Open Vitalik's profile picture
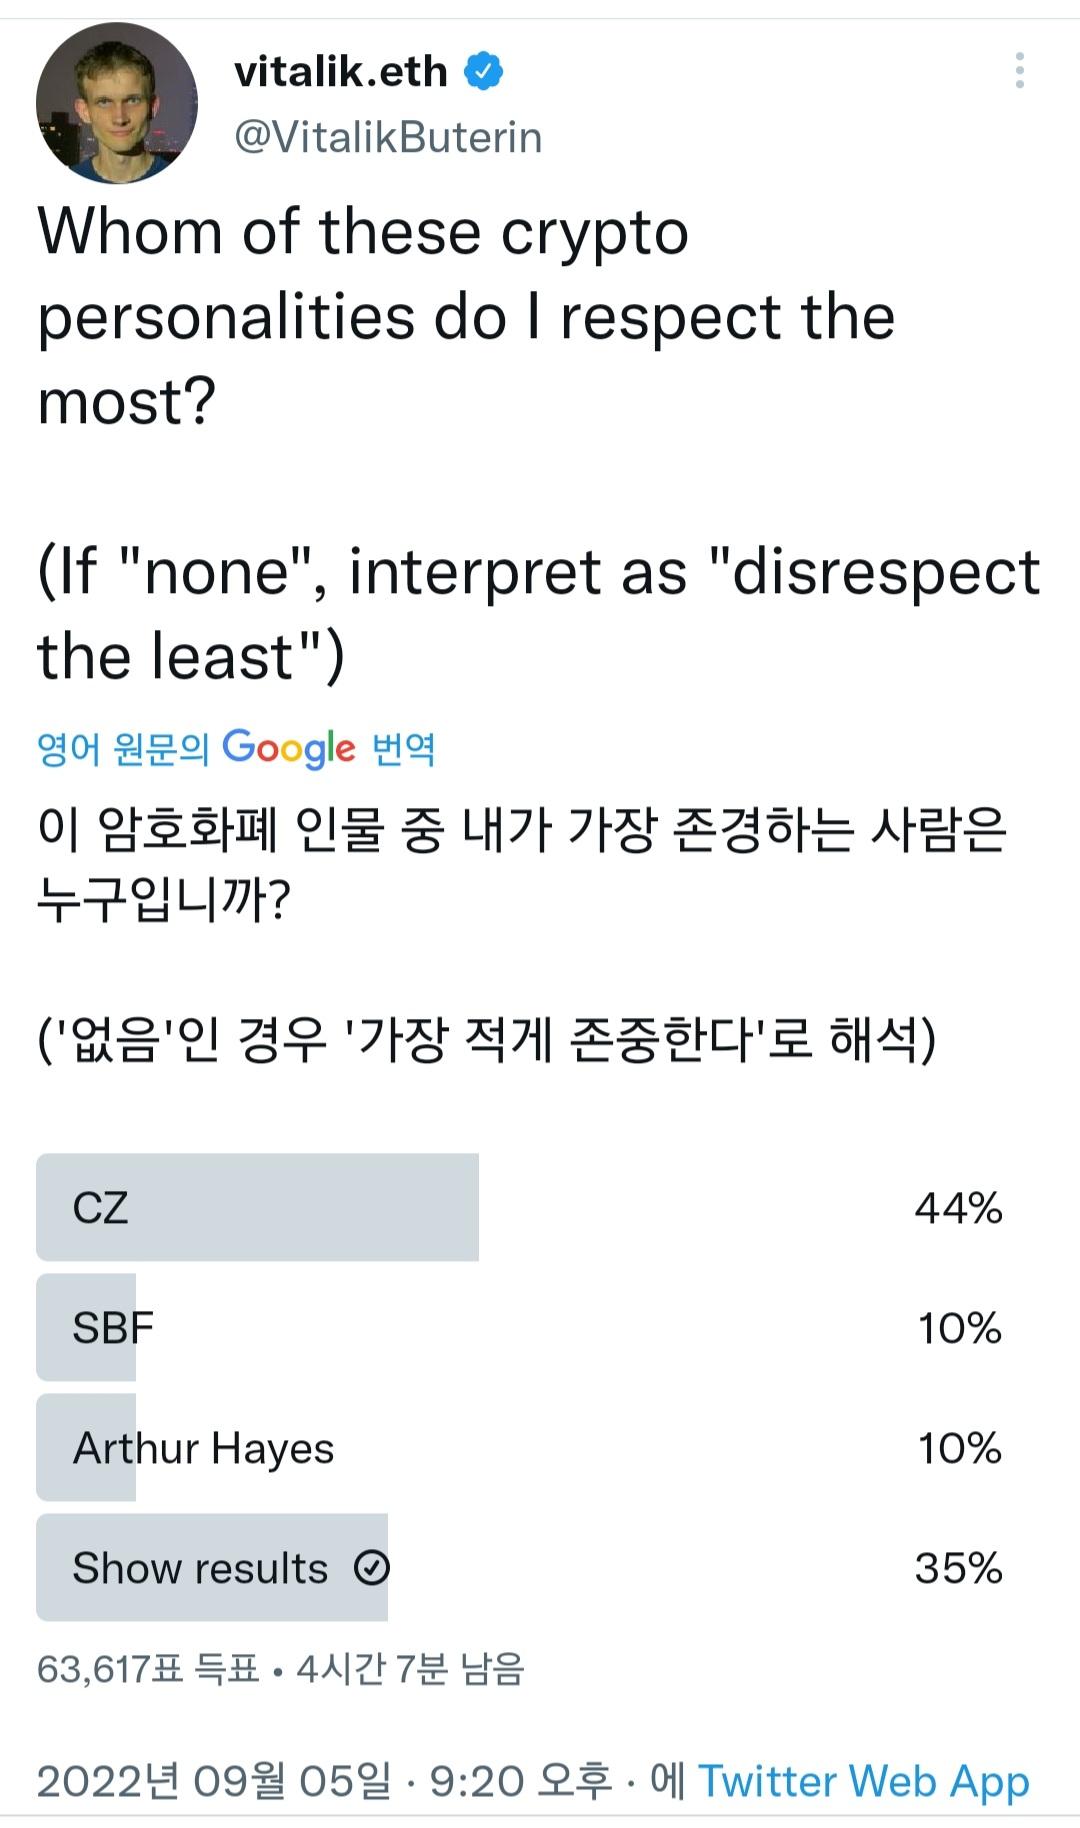The width and height of the screenshot is (1080, 1828). point(117,103)
